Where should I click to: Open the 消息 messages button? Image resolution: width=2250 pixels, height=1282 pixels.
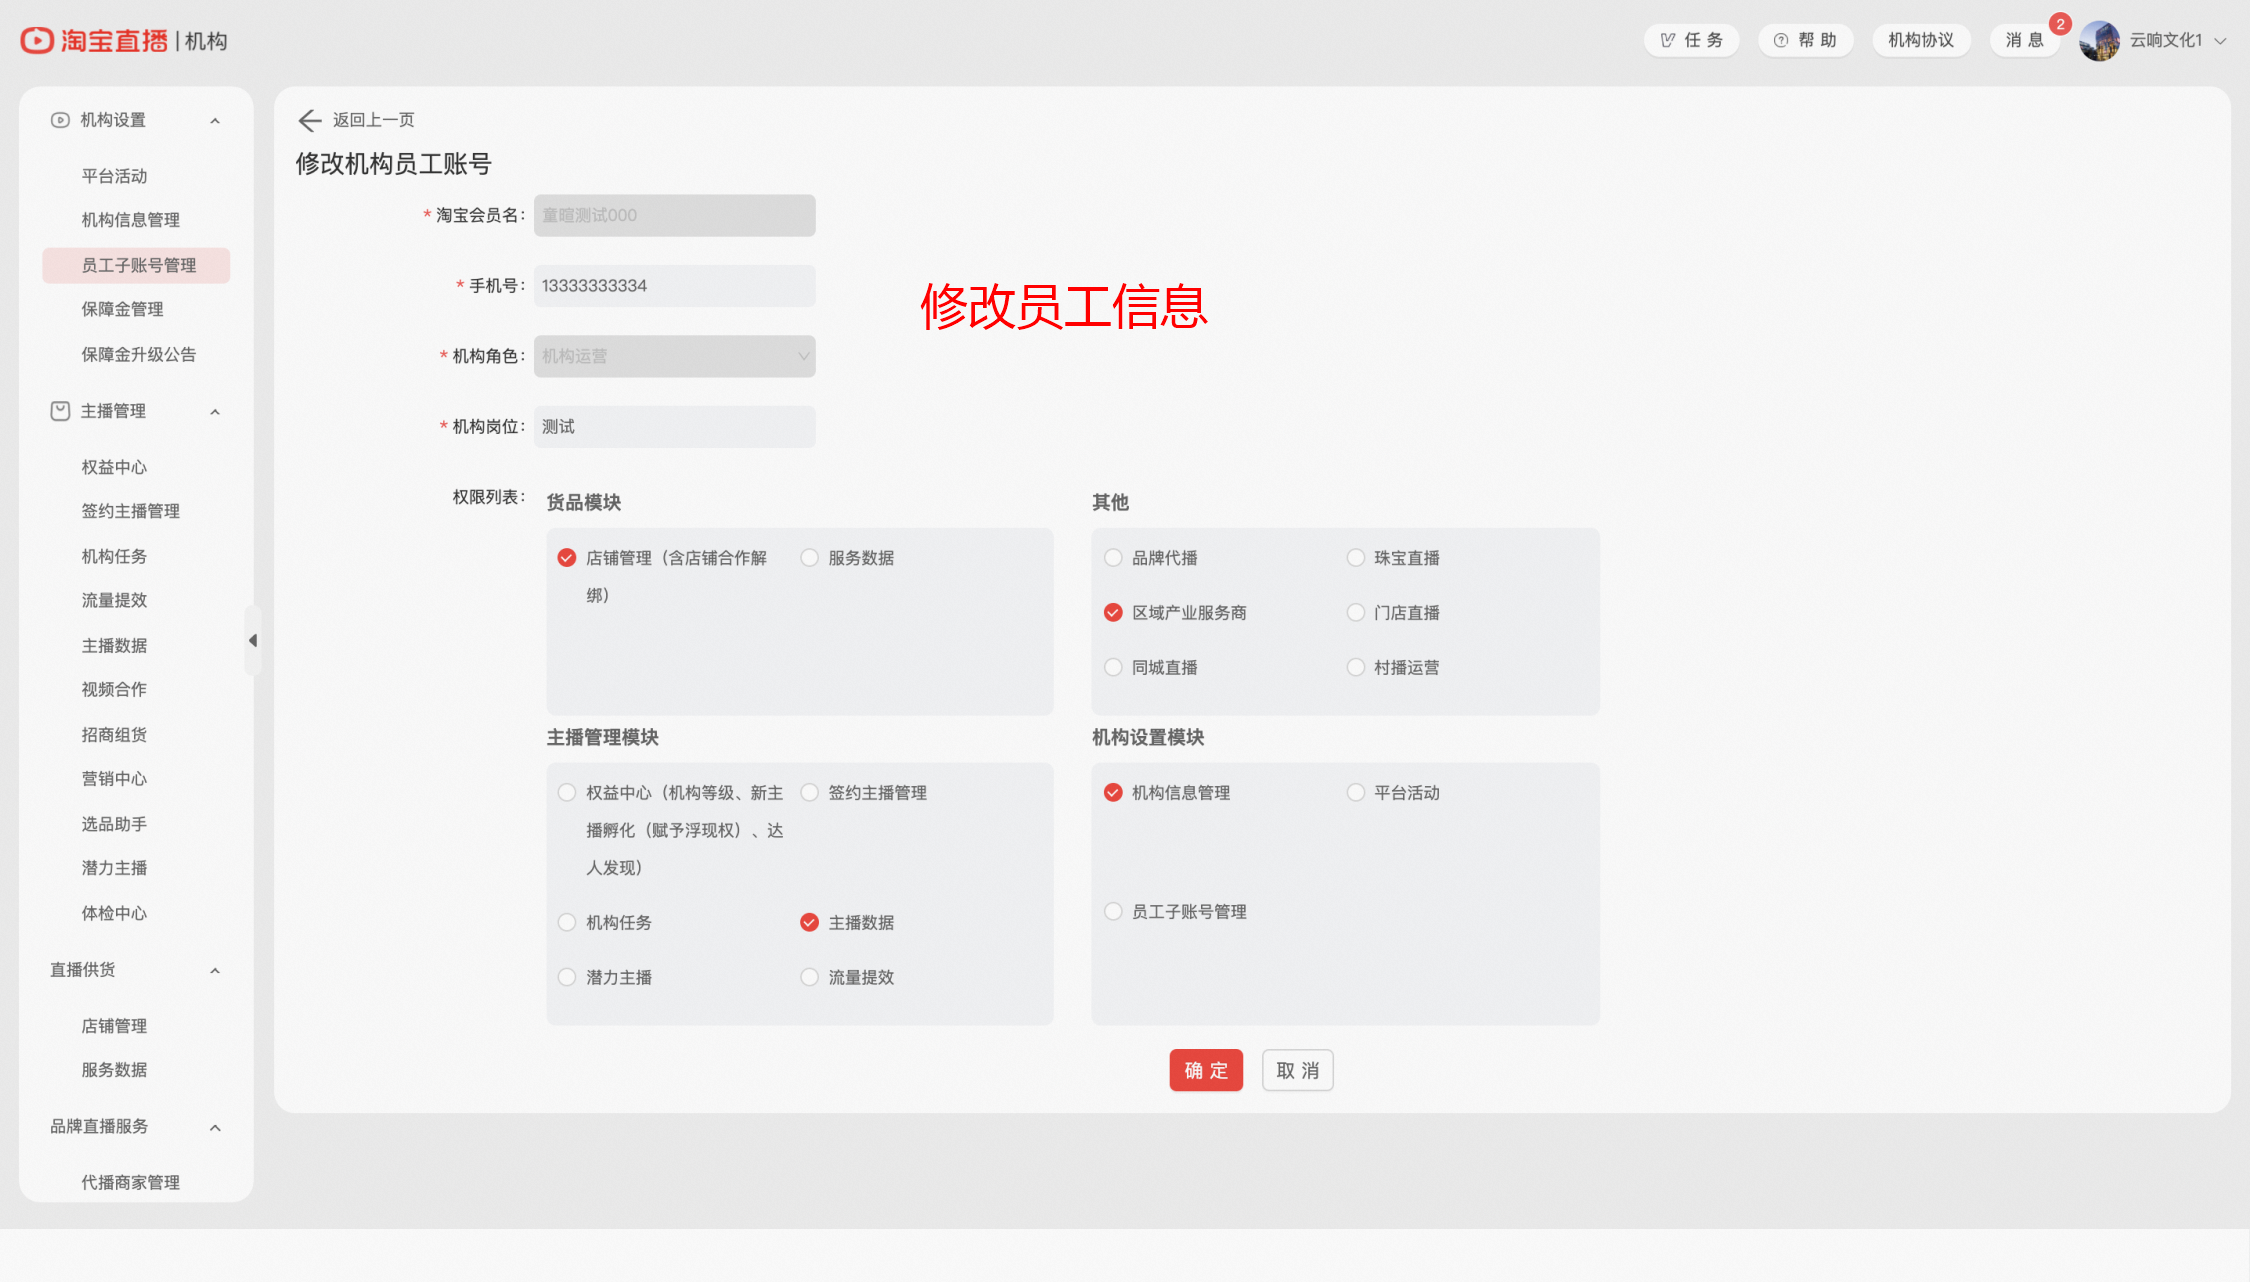coord(2024,40)
